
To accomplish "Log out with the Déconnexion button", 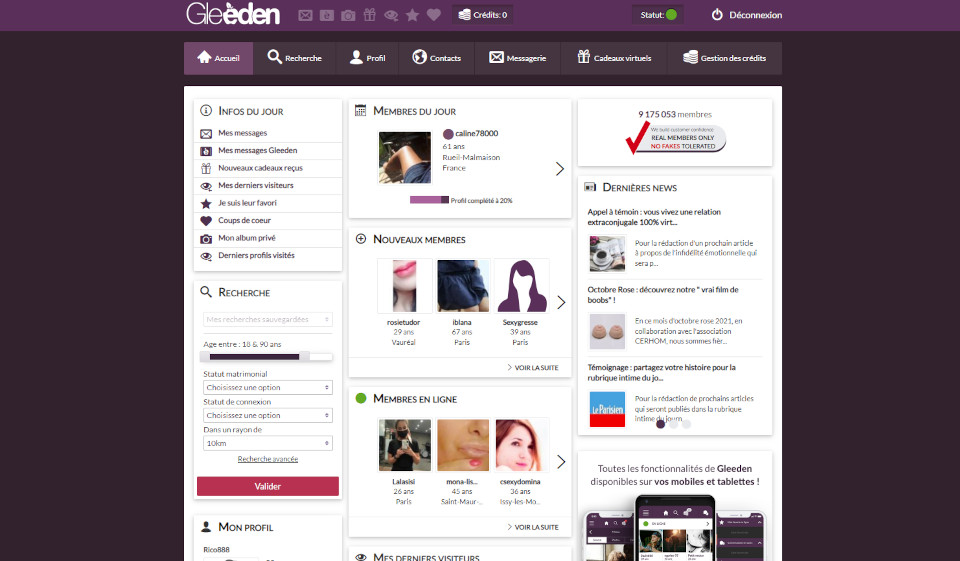I will (x=746, y=15).
